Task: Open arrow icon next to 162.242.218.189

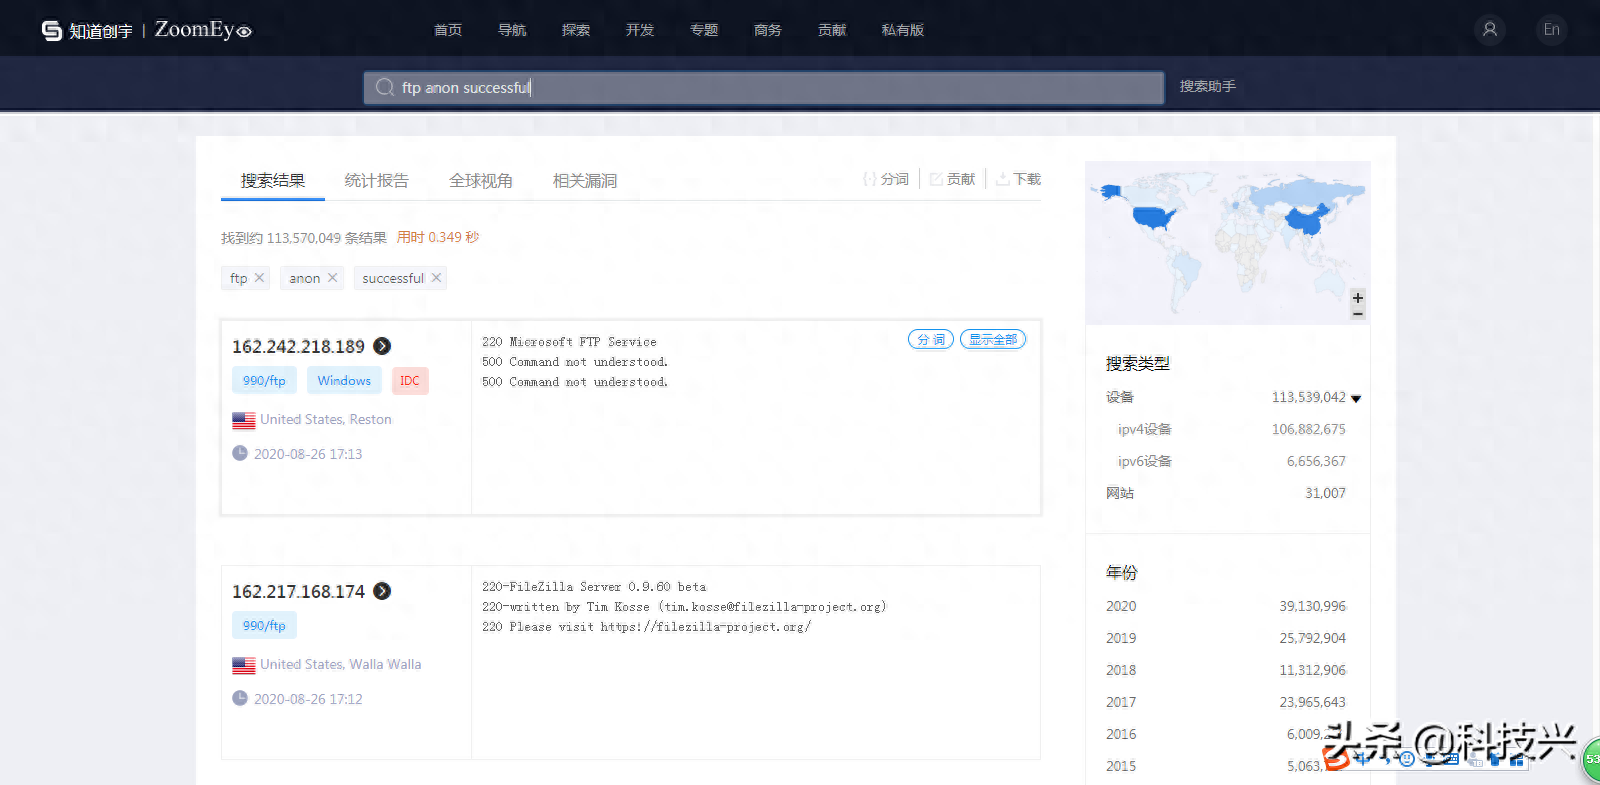Action: (x=382, y=346)
